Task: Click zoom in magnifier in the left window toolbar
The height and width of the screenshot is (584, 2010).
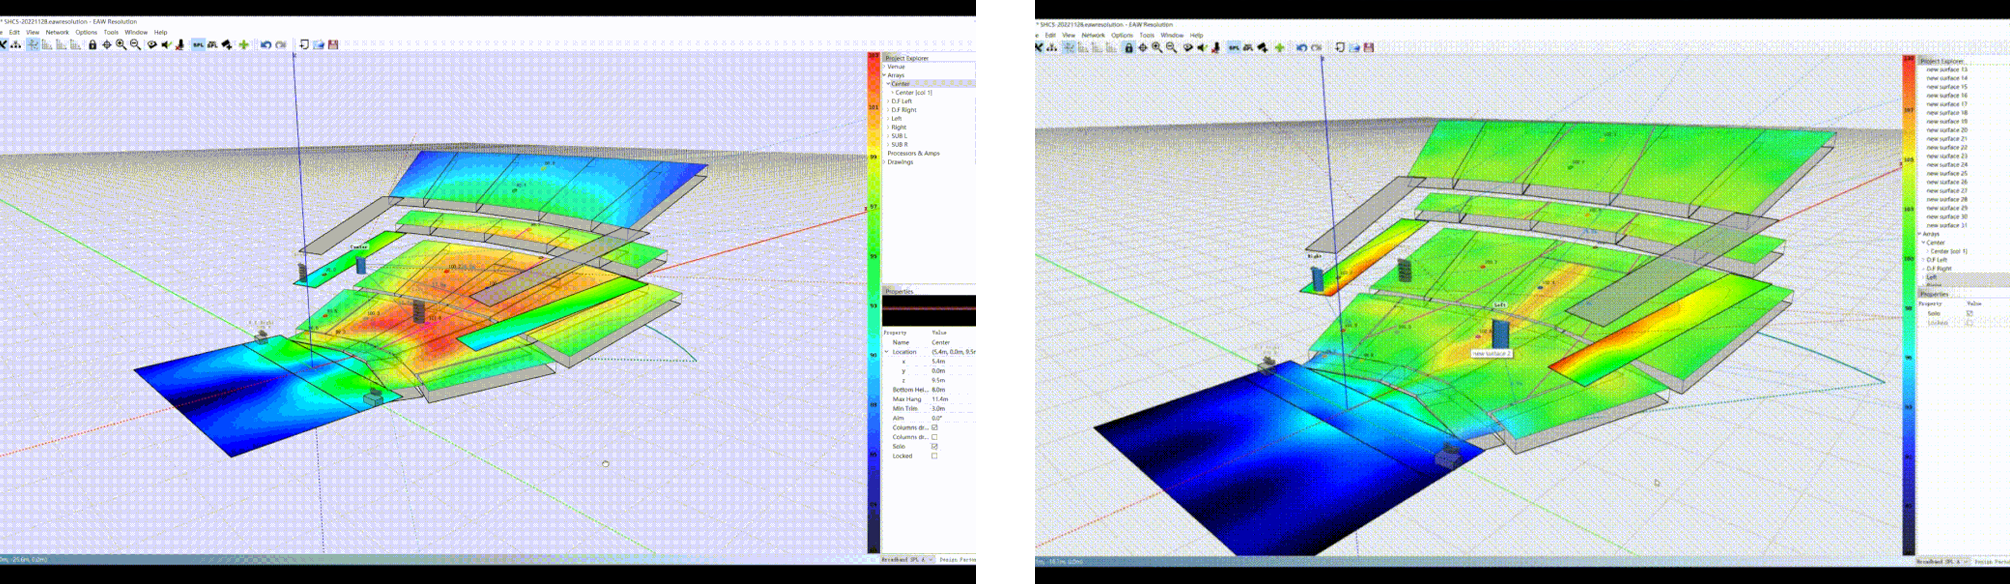Action: [x=121, y=44]
